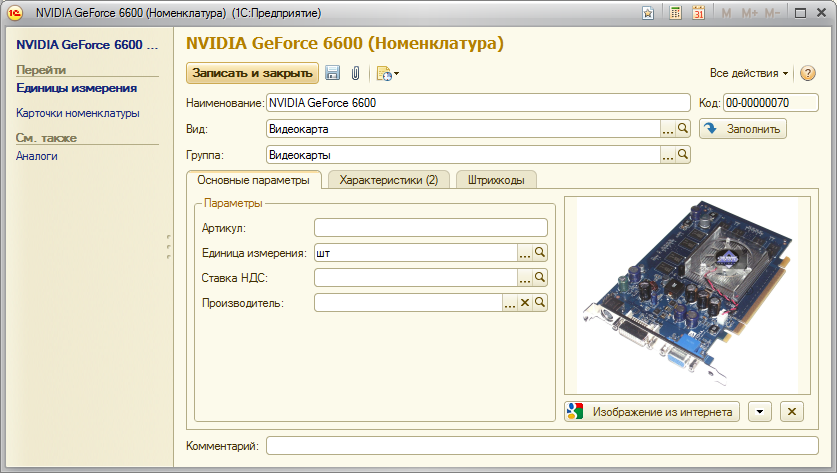
Task: Click the Группа field text Видеокарты
Action: coord(299,155)
